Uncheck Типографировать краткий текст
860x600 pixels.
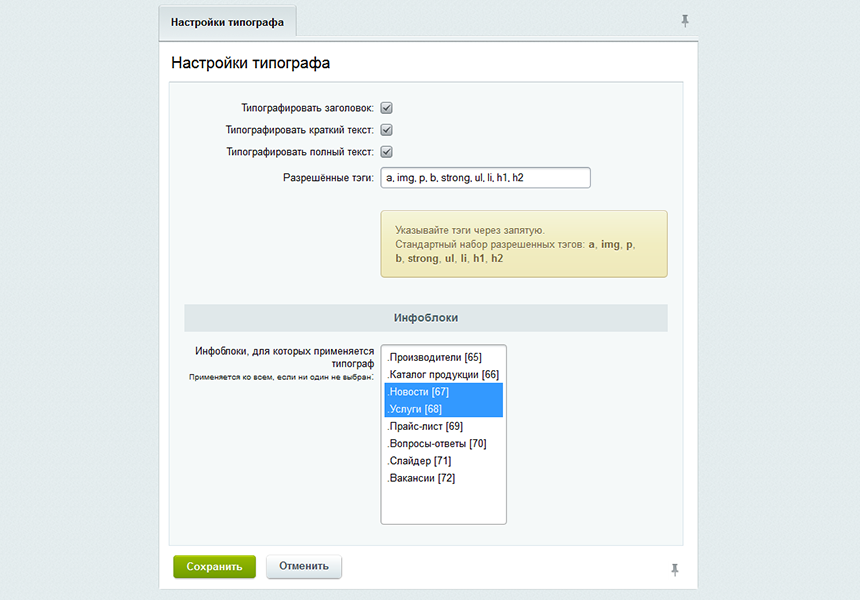[x=386, y=130]
